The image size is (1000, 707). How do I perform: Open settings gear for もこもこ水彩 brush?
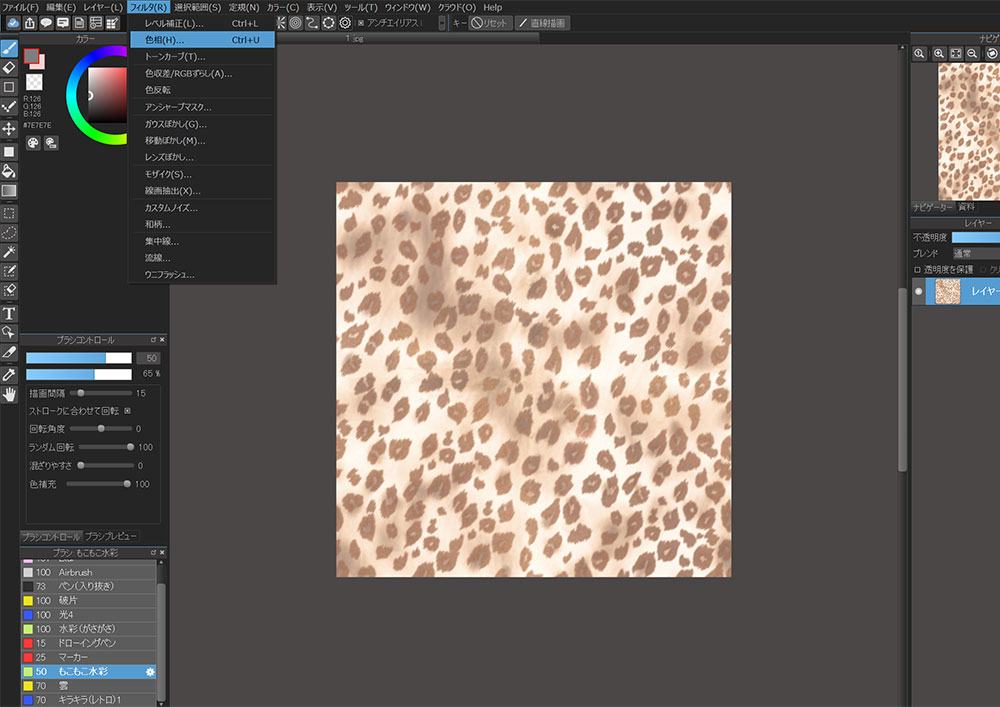tap(150, 672)
